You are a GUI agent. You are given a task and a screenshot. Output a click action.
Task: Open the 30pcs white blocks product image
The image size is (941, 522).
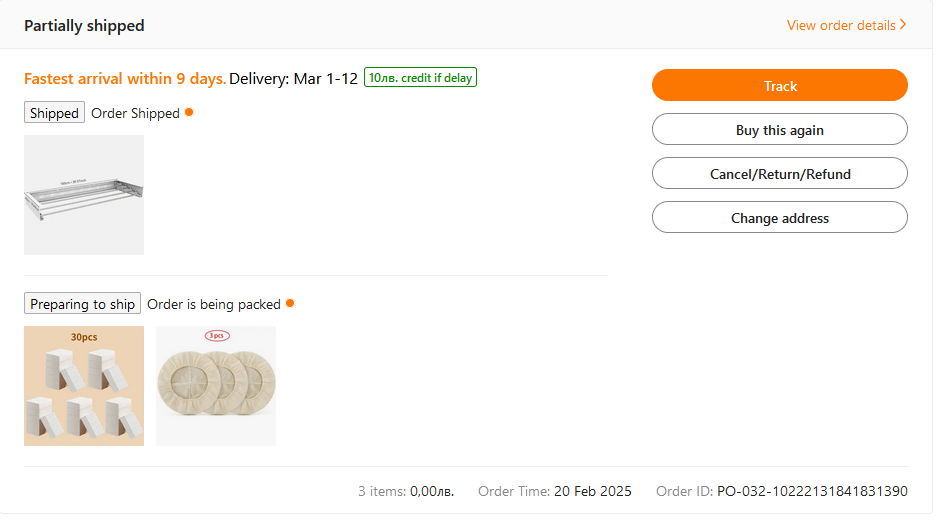click(84, 386)
